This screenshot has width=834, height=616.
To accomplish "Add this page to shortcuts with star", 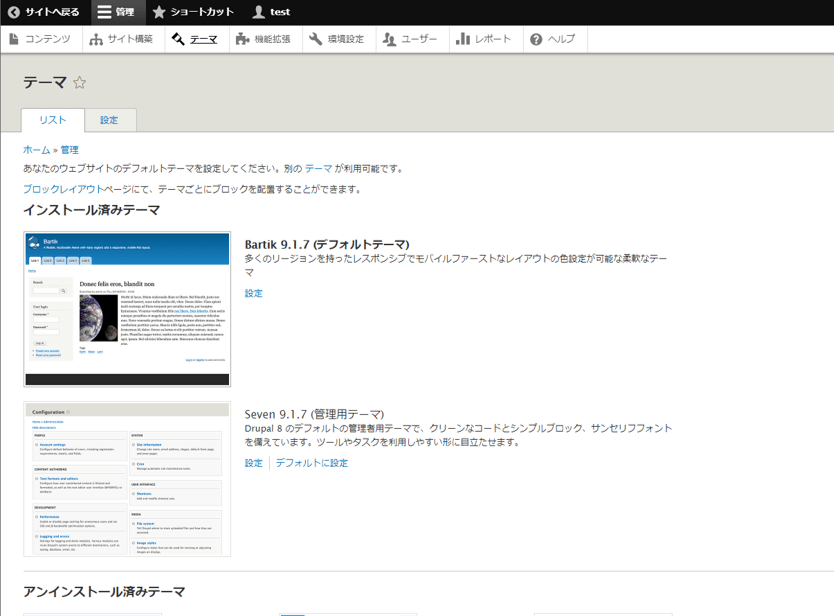I will click(x=80, y=83).
